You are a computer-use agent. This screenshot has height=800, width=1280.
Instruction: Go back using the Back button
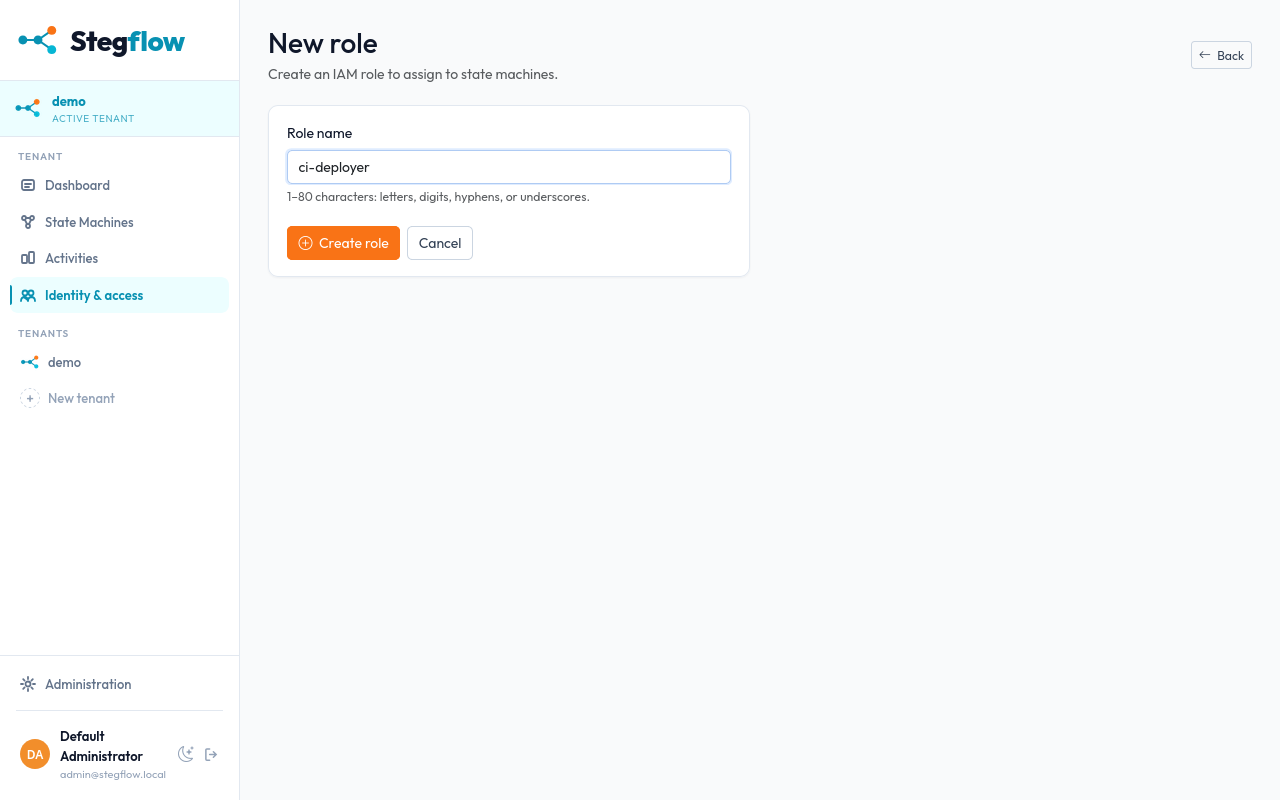1221,55
